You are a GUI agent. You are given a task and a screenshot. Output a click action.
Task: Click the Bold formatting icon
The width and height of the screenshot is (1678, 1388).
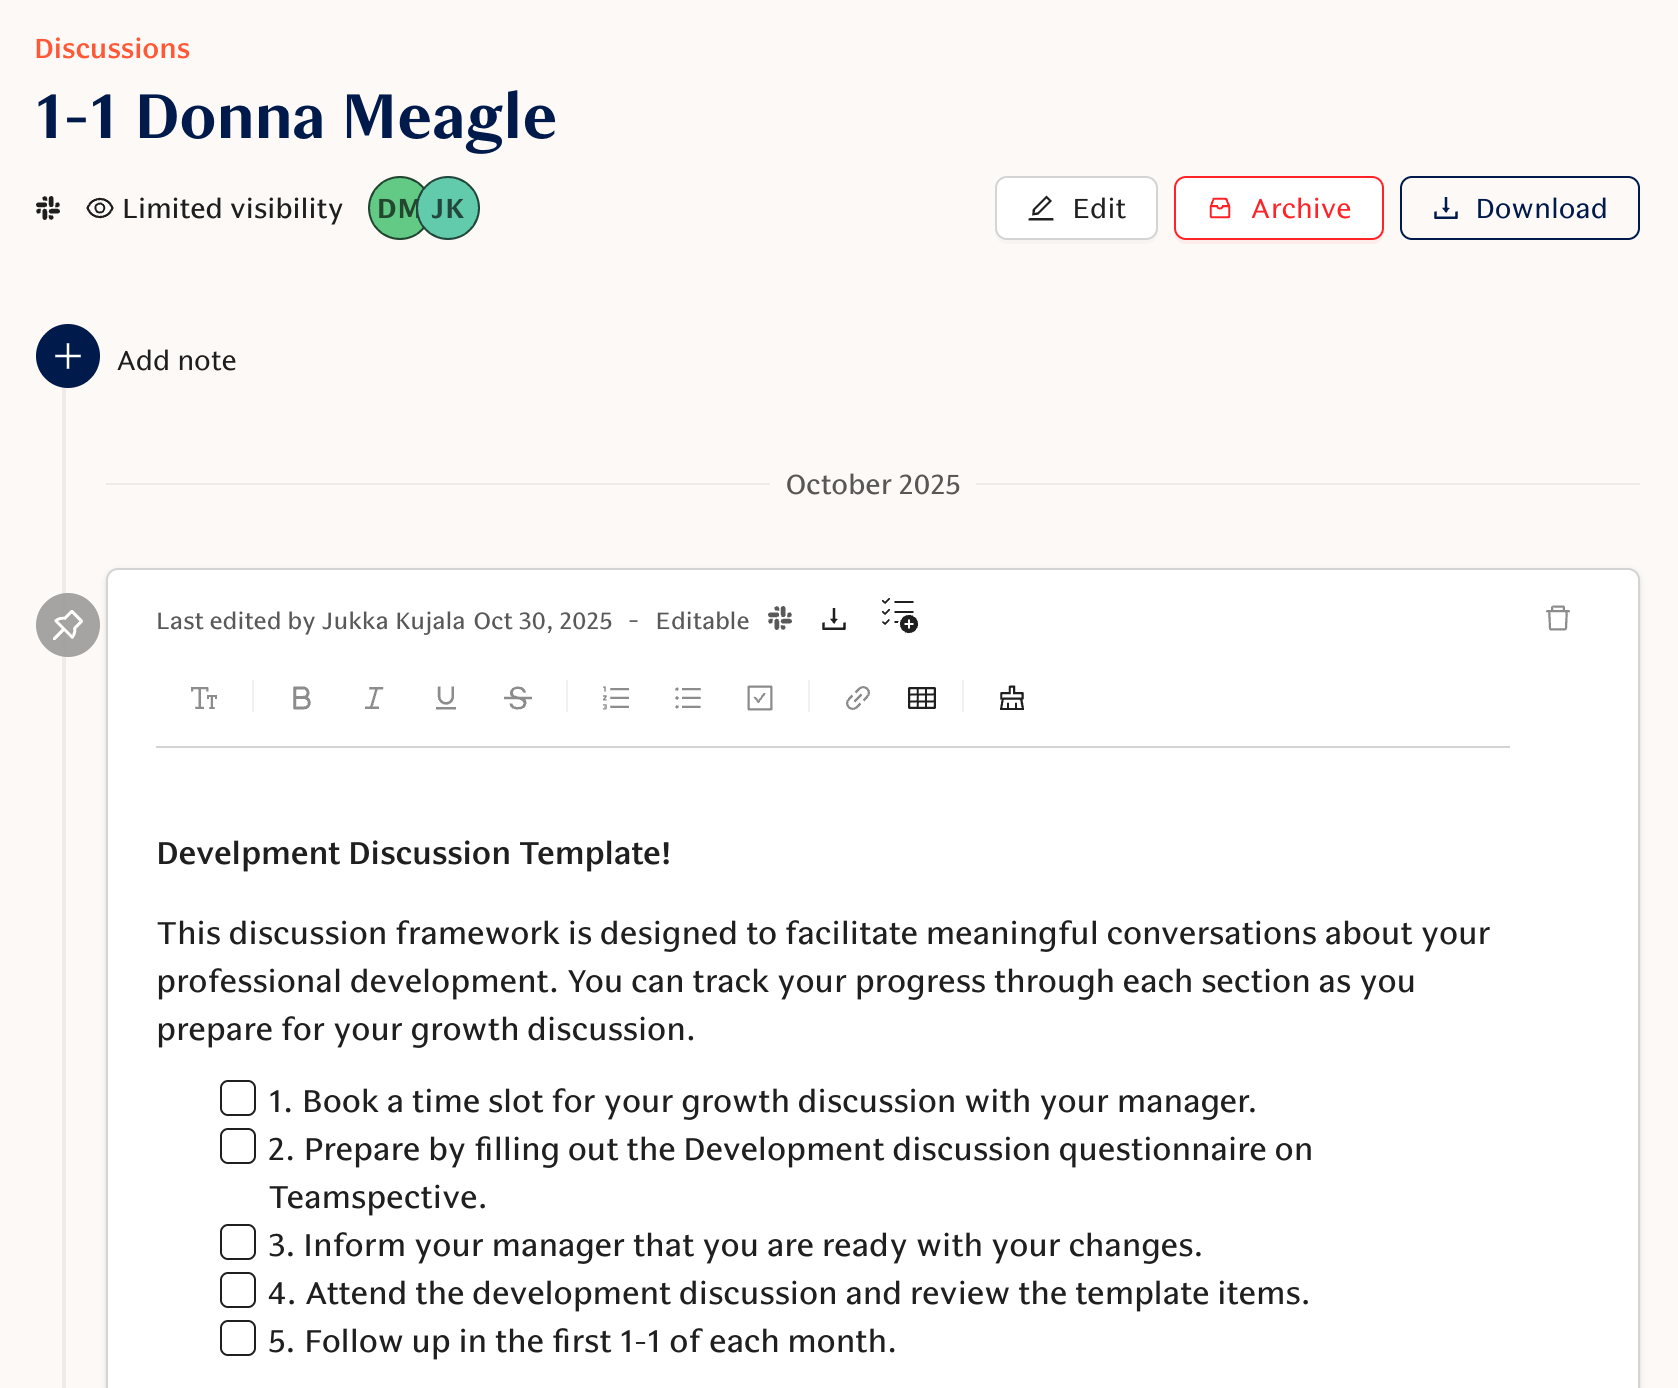(301, 698)
